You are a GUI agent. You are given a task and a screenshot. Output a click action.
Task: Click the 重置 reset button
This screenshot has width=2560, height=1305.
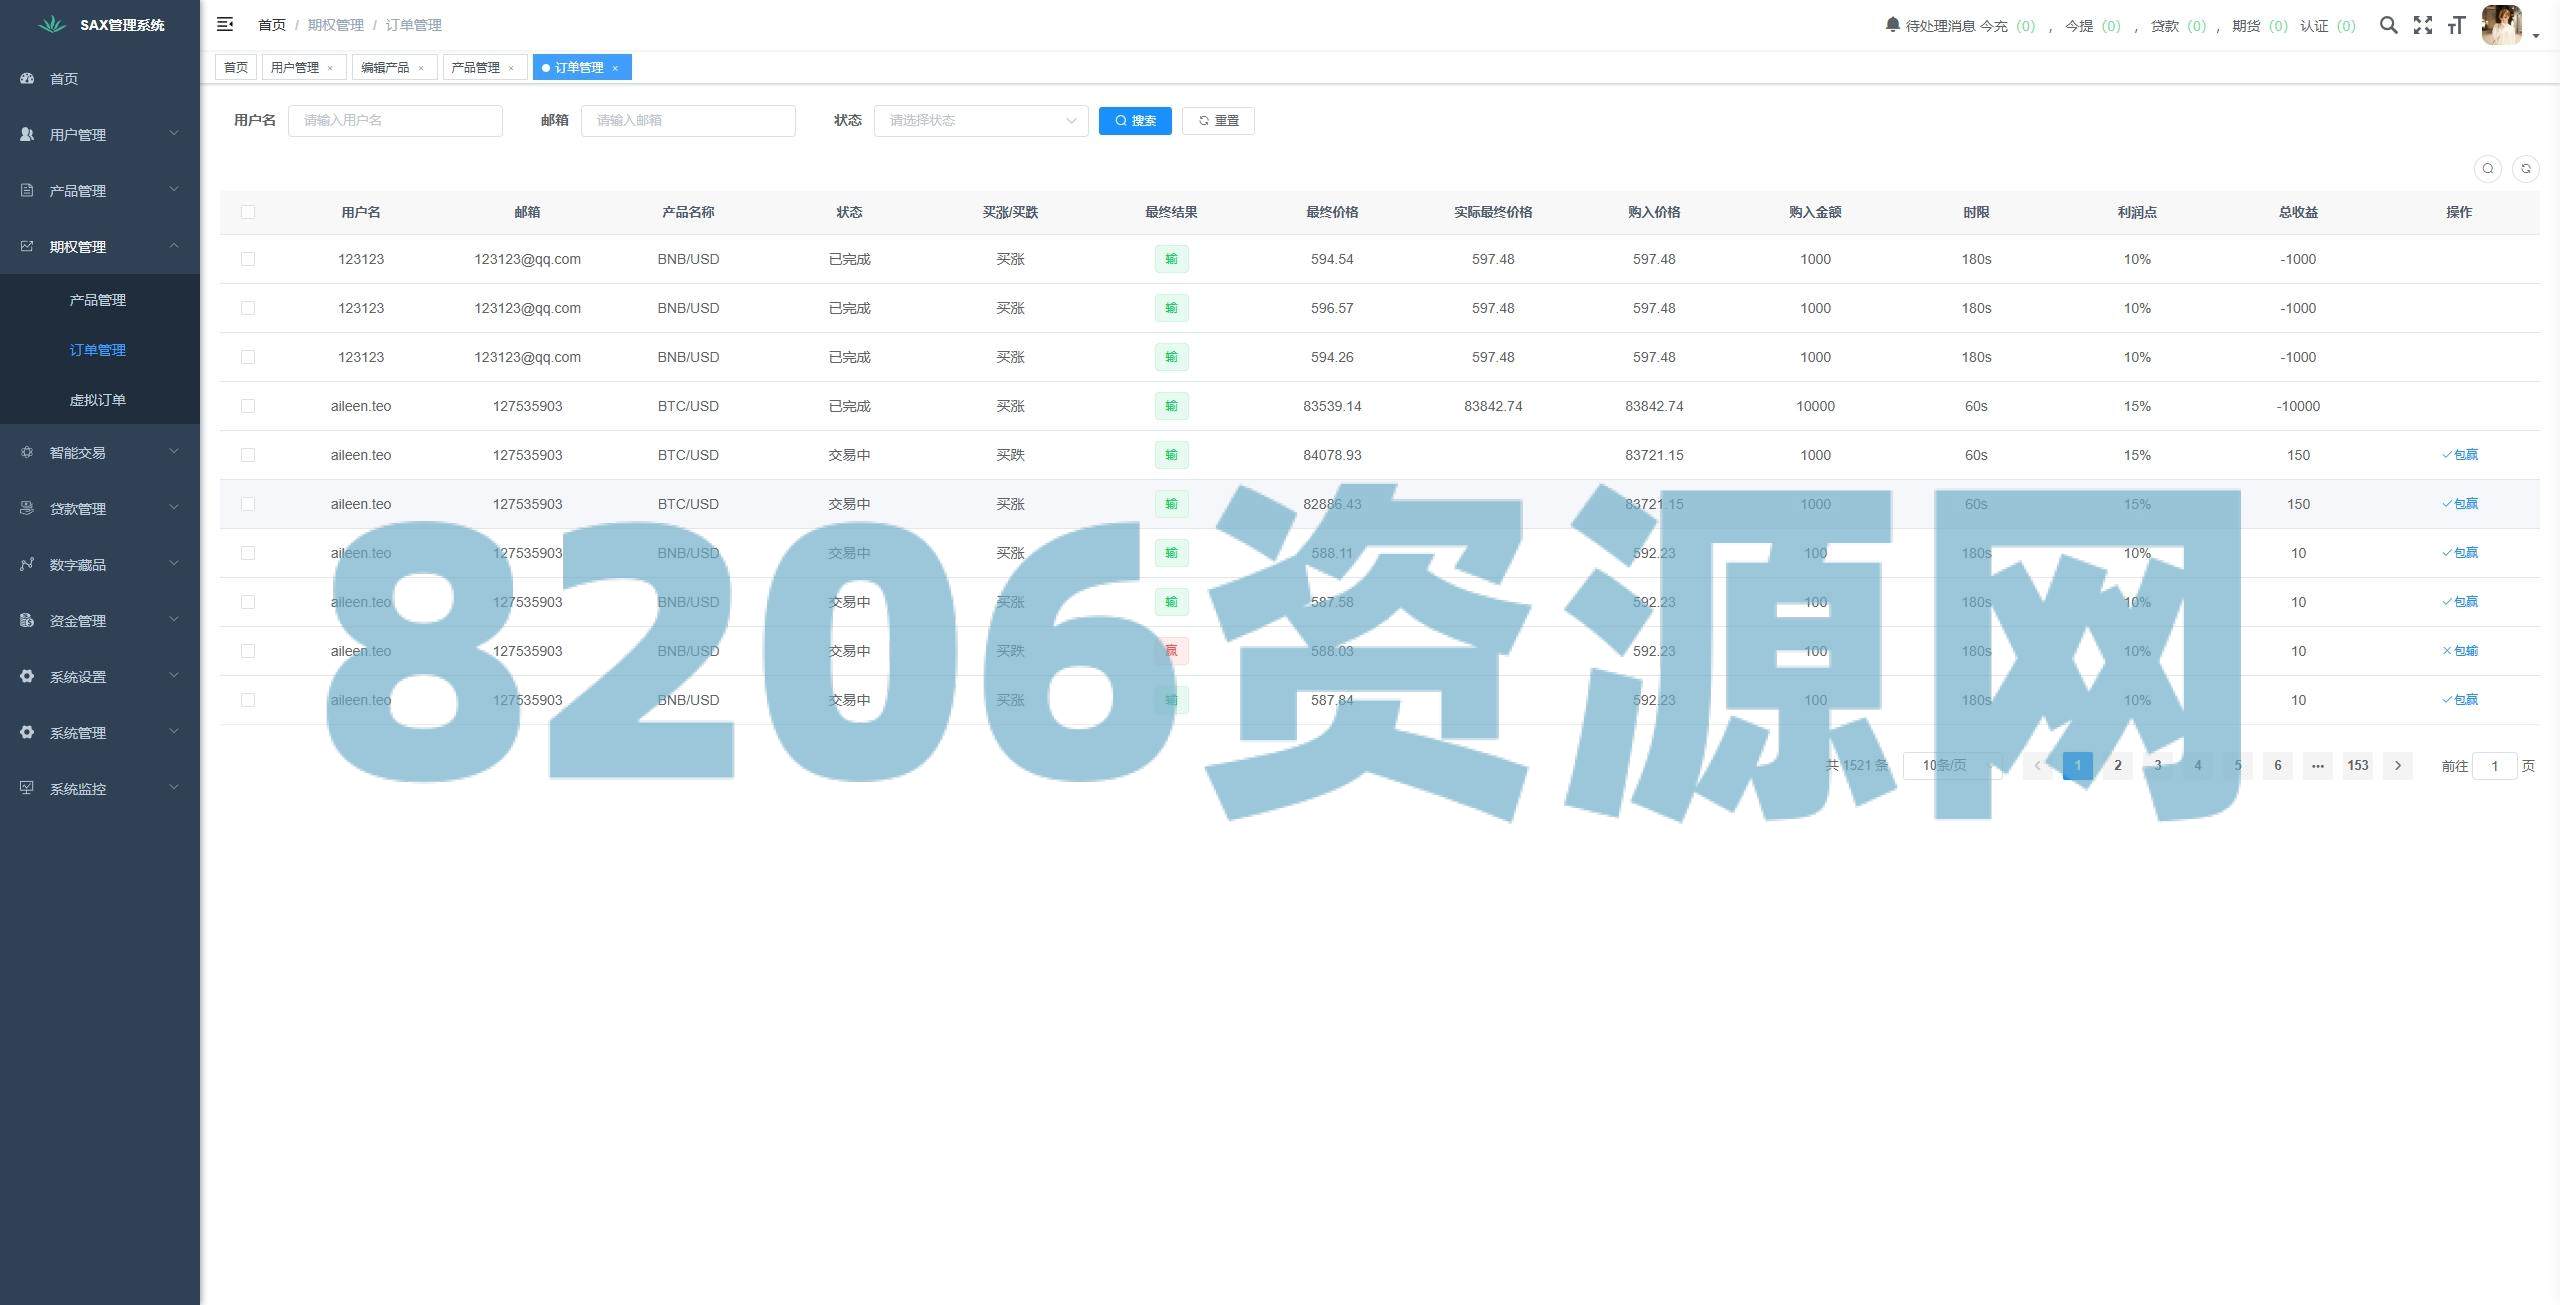(1217, 121)
